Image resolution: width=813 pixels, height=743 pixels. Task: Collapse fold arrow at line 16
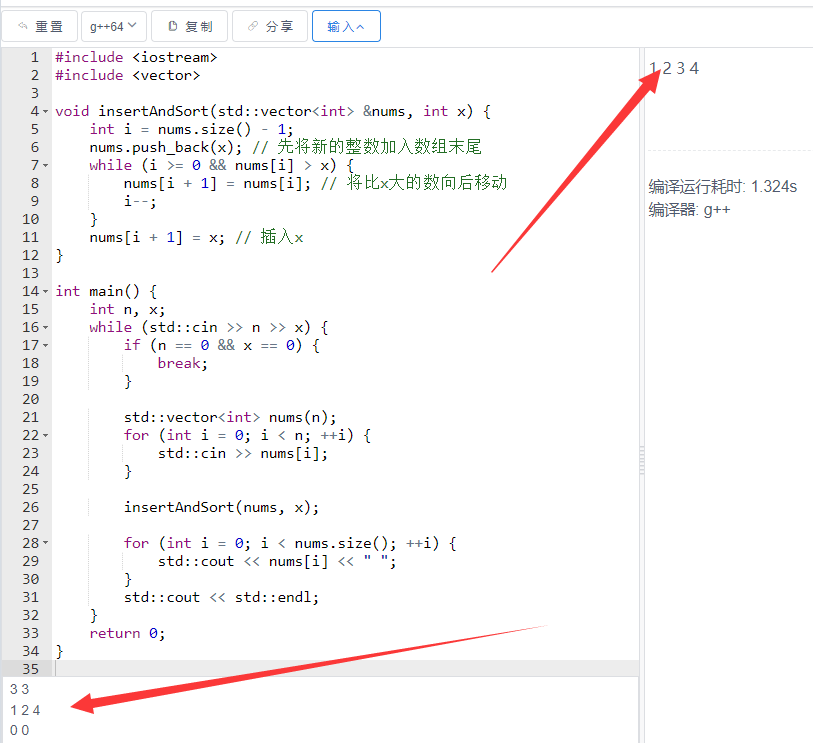point(46,328)
